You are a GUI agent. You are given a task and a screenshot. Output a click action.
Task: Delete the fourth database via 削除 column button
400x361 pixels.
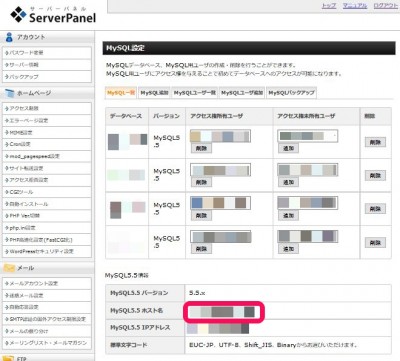pyautogui.click(x=375, y=243)
